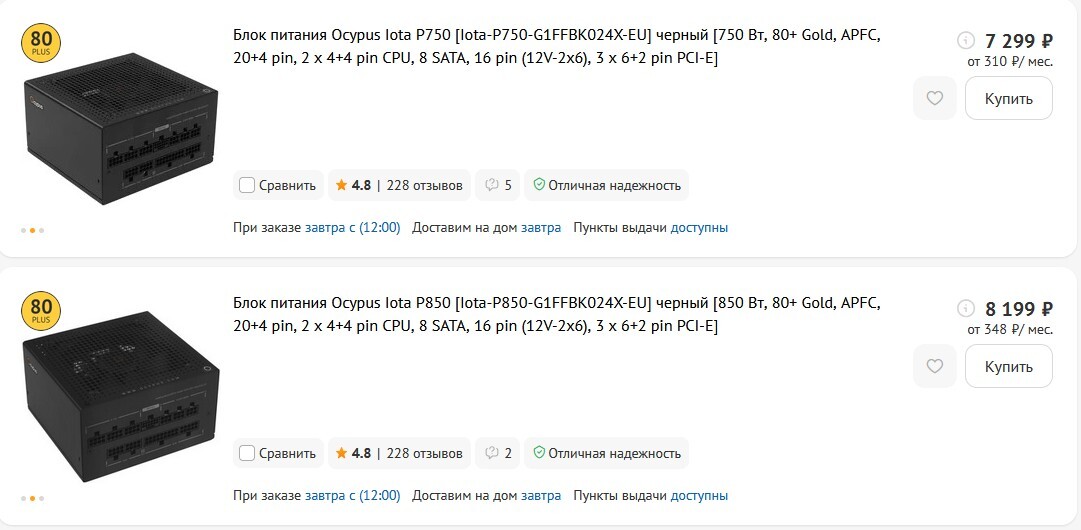Check Сравнить box for Iota P850
The image size is (1081, 530).
[247, 453]
